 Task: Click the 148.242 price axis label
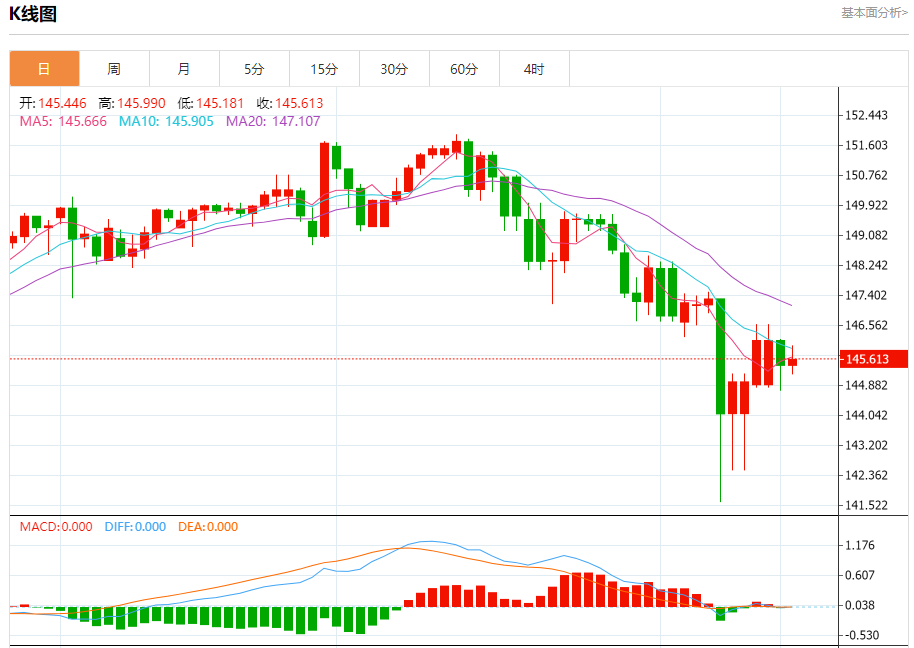click(866, 265)
